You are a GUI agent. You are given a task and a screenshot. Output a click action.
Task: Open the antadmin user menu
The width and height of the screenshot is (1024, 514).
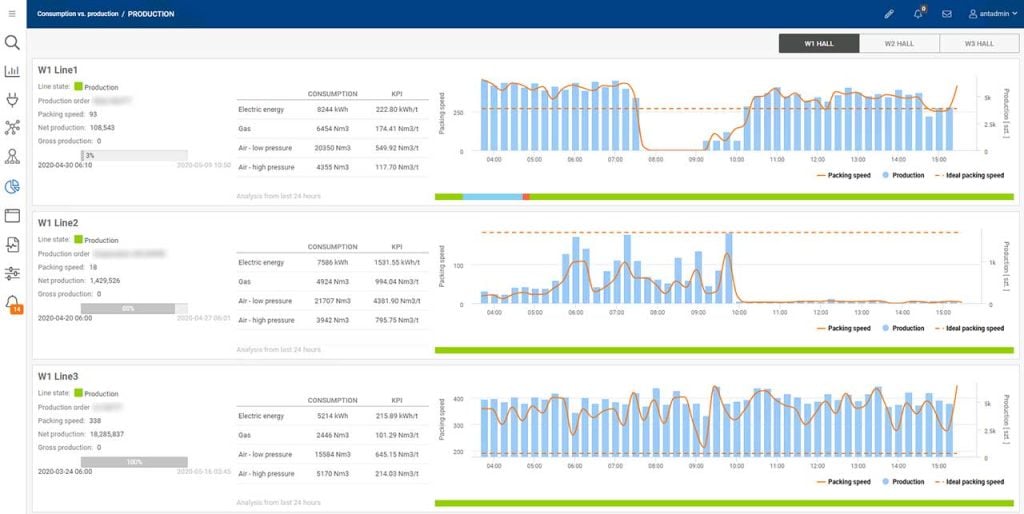993,14
